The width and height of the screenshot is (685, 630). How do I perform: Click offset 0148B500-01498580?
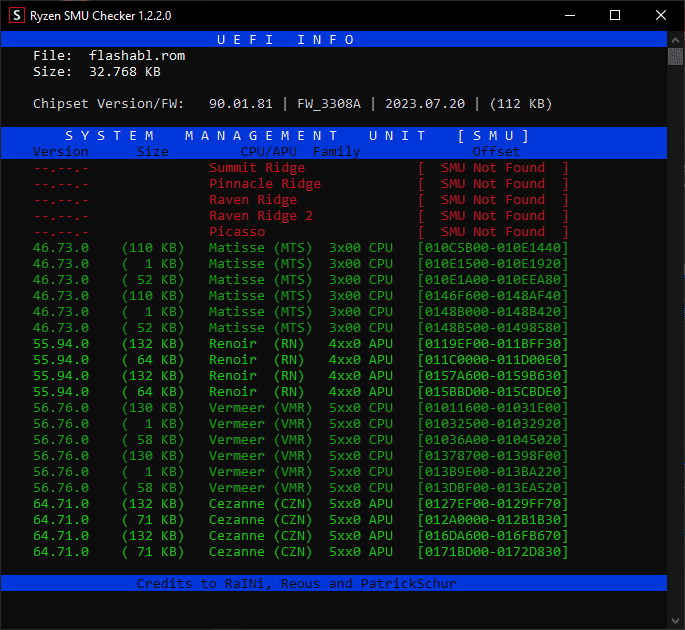(x=493, y=328)
